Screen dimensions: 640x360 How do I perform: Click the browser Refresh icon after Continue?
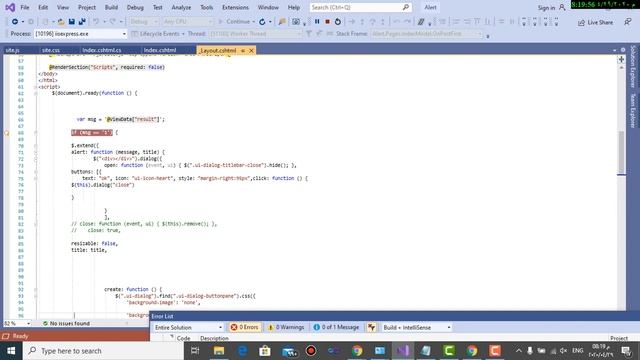pos(262,22)
